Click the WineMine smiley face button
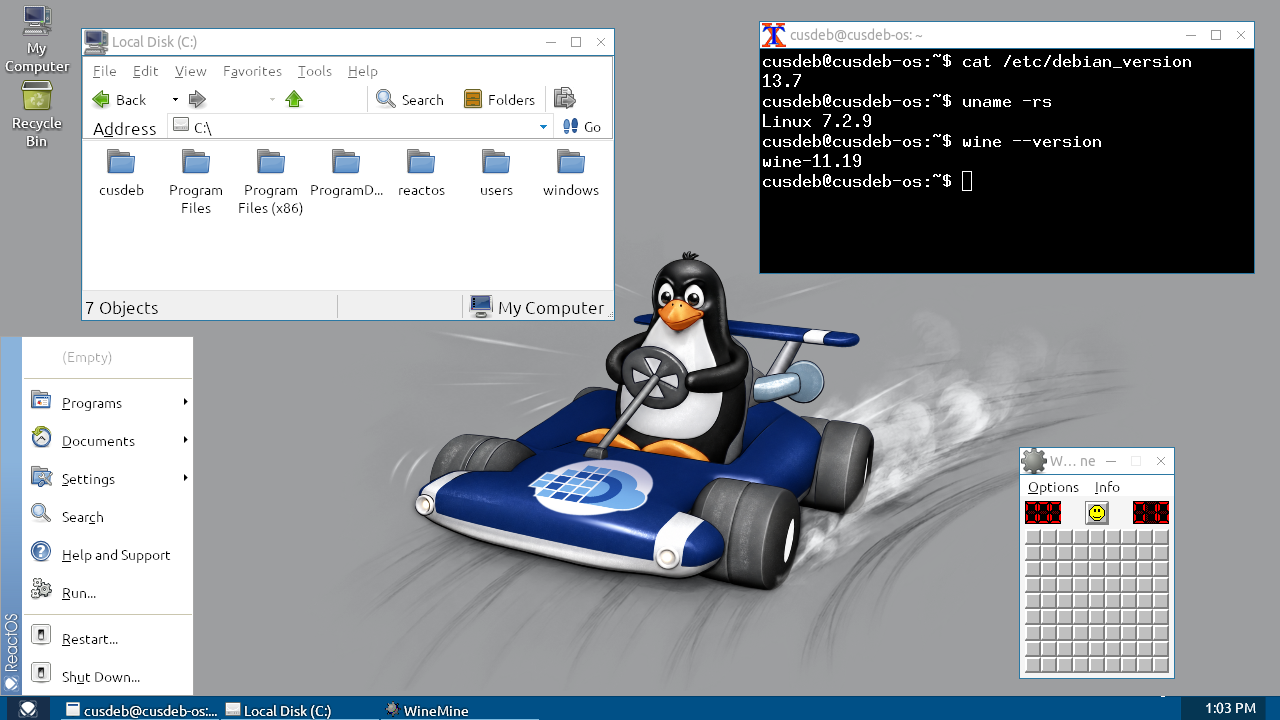Viewport: 1280px width, 720px height. 1097,513
